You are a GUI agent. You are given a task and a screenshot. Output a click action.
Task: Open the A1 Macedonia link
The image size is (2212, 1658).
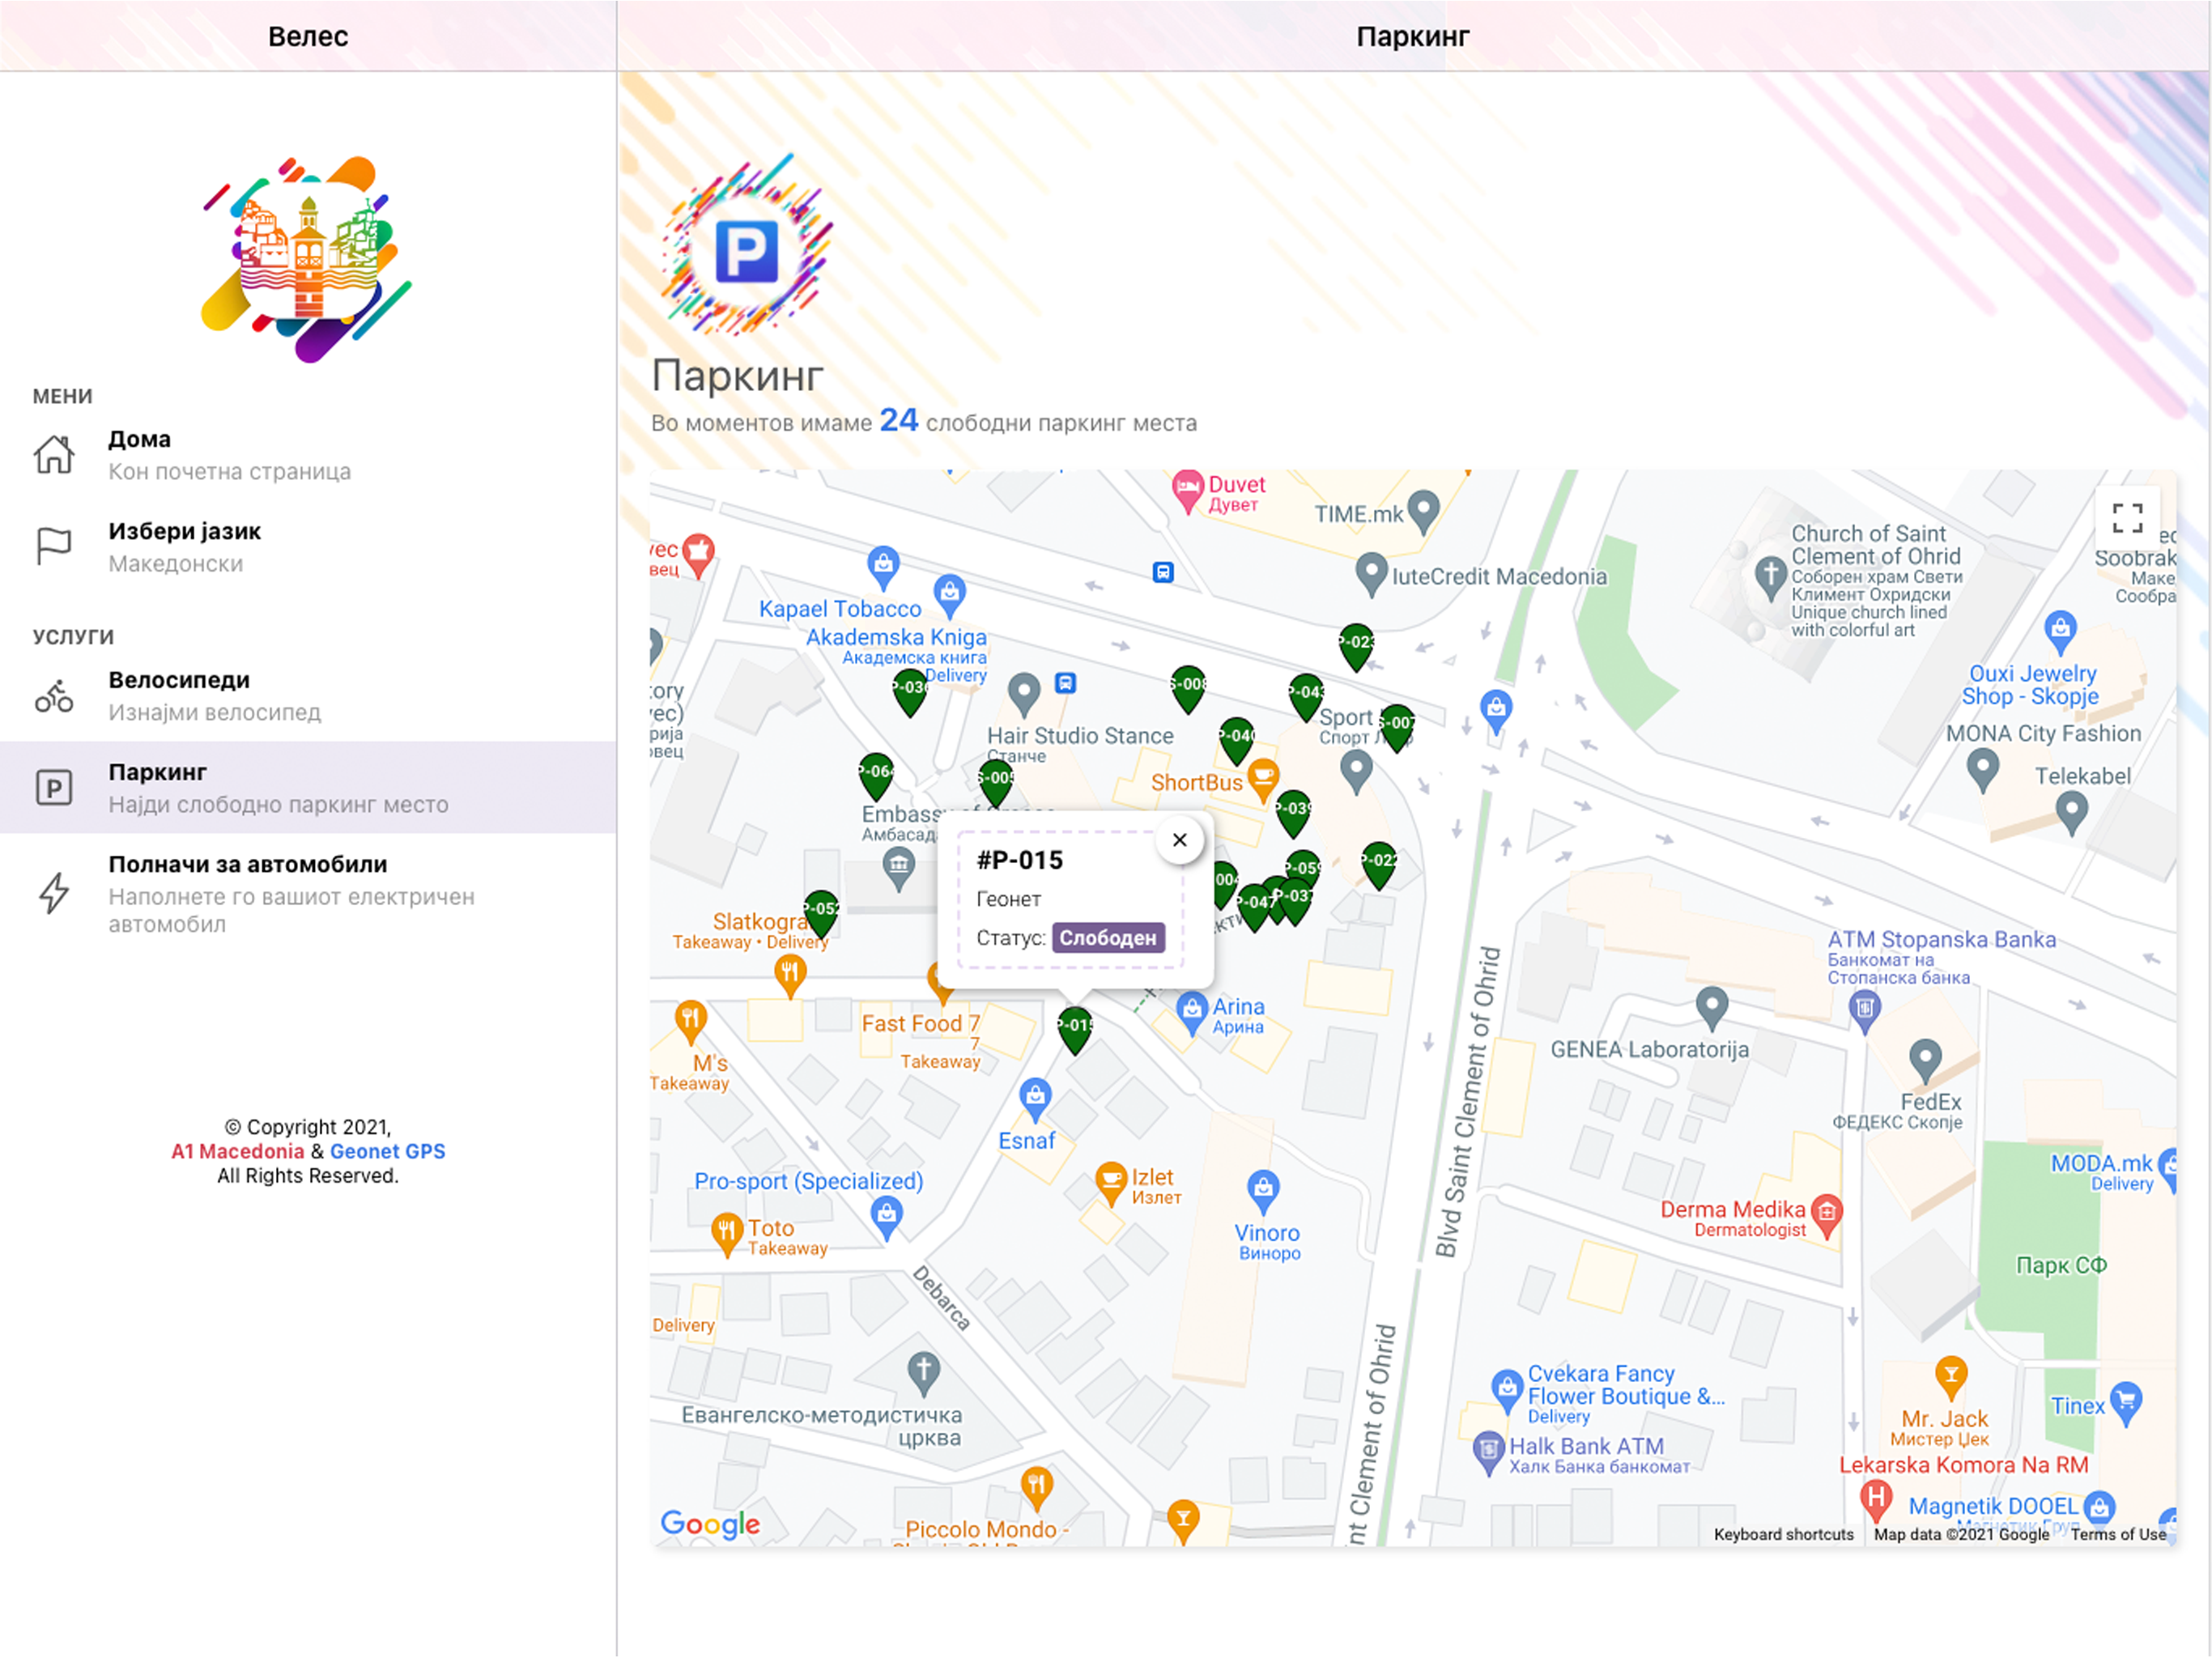(237, 1152)
